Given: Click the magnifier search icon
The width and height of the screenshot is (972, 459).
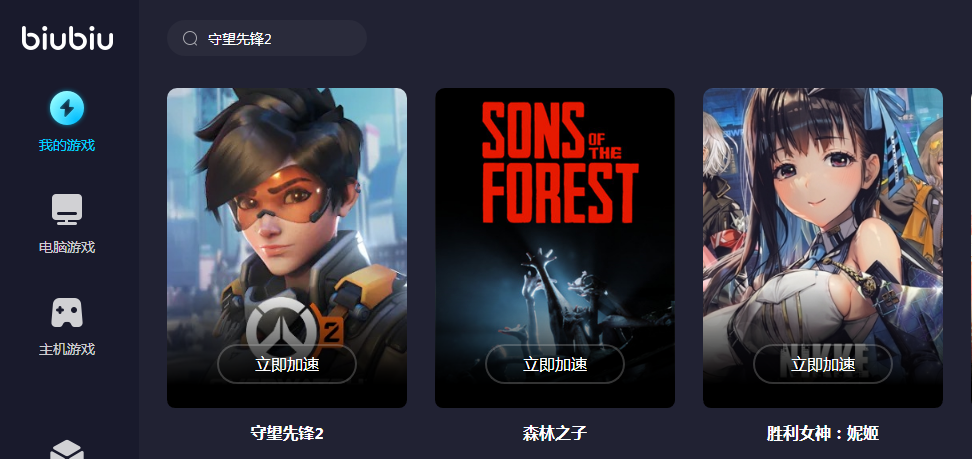Looking at the screenshot, I should coord(190,38).
